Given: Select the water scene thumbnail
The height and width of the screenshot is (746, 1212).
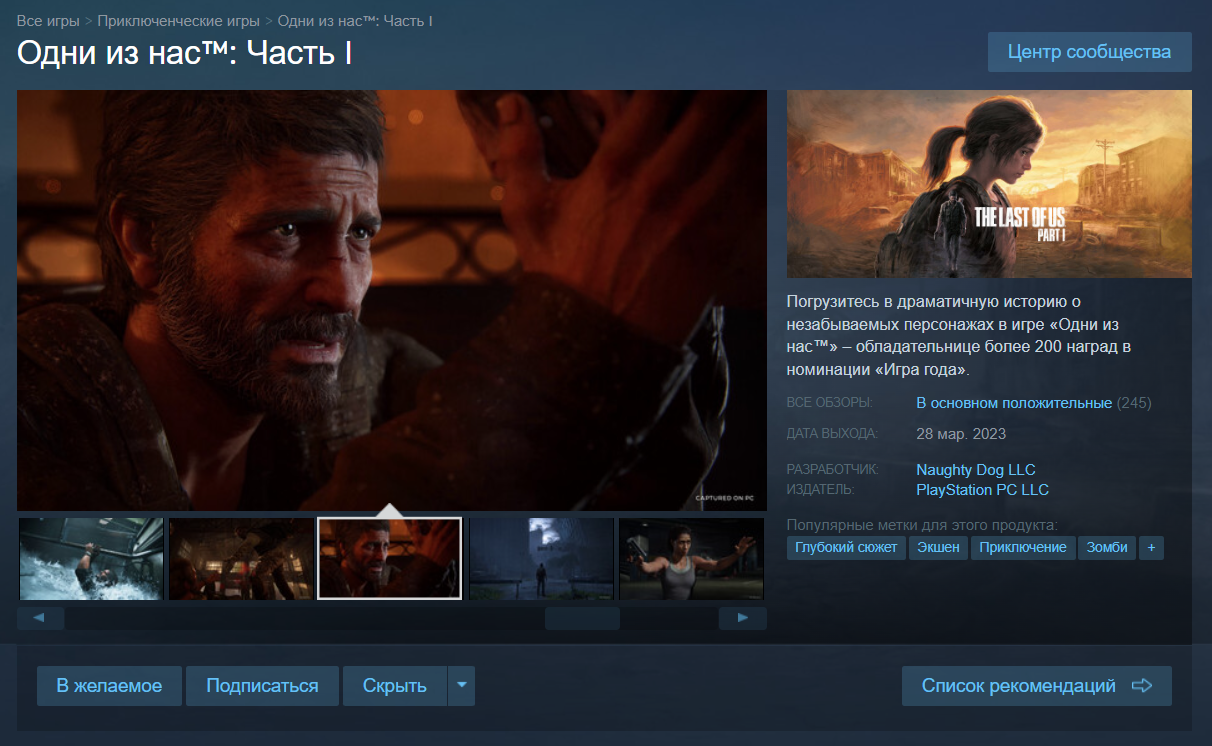Looking at the screenshot, I should pos(91,558).
